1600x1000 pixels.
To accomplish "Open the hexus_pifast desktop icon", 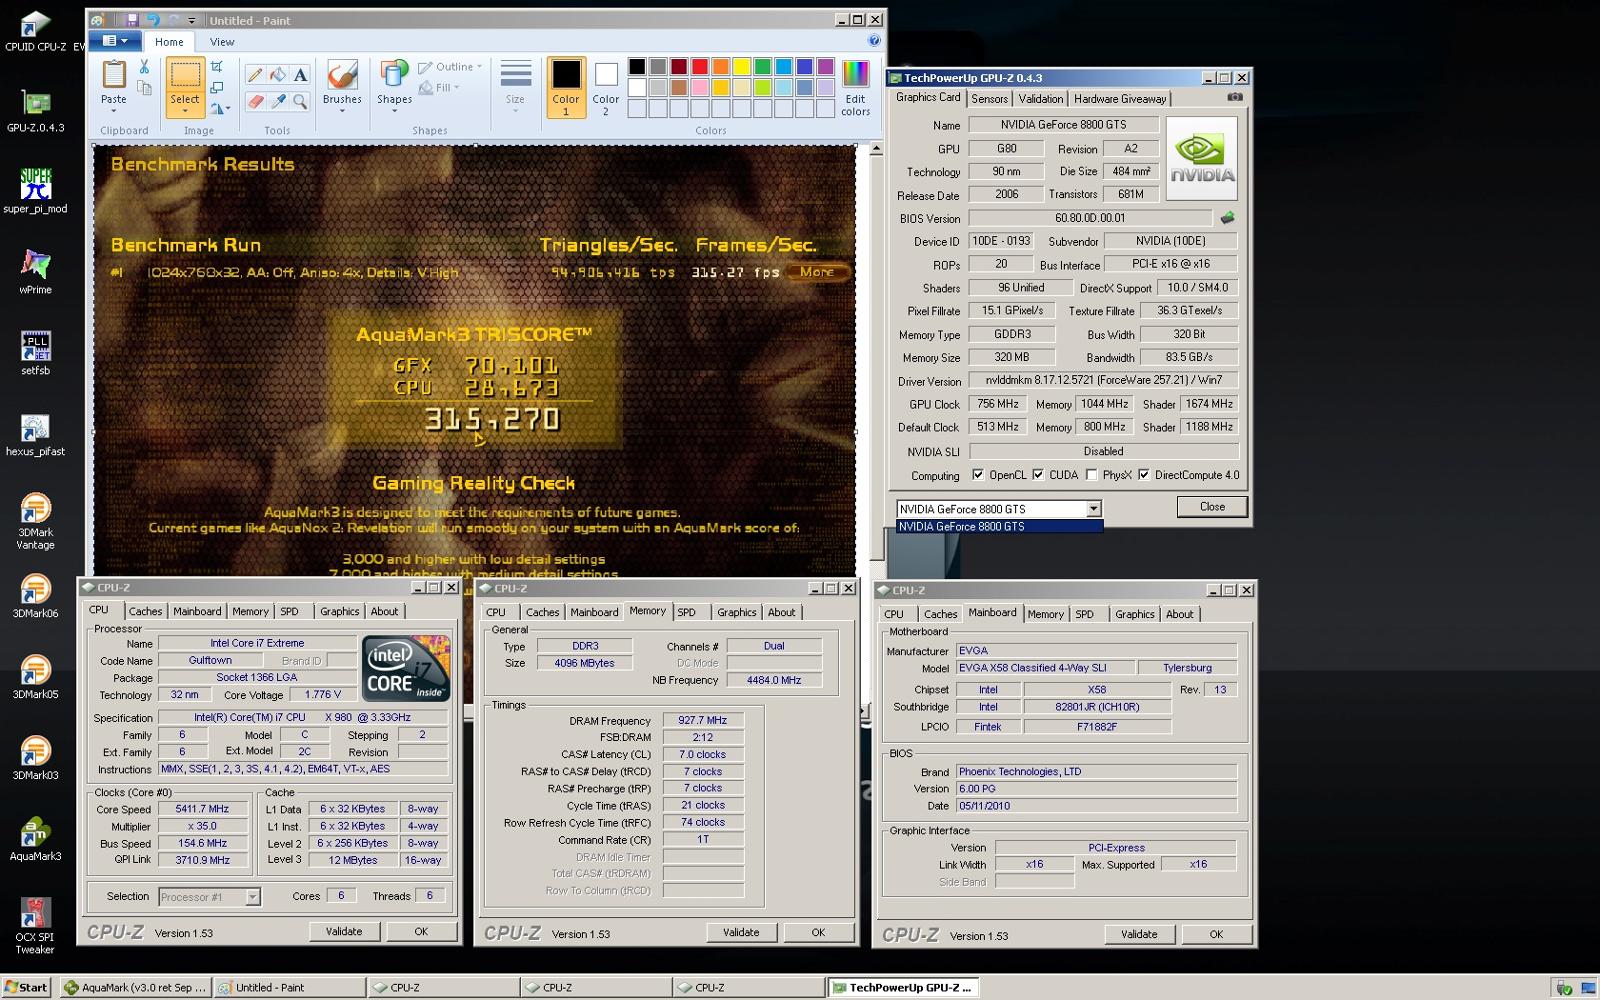I will pos(35,434).
